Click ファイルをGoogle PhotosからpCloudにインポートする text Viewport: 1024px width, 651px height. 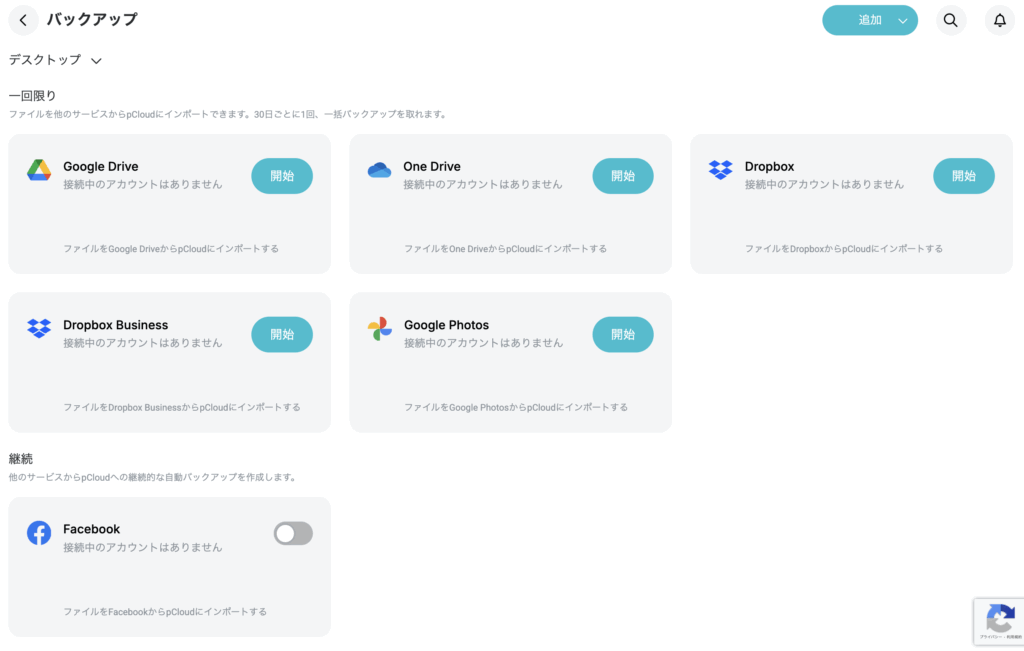(x=516, y=407)
